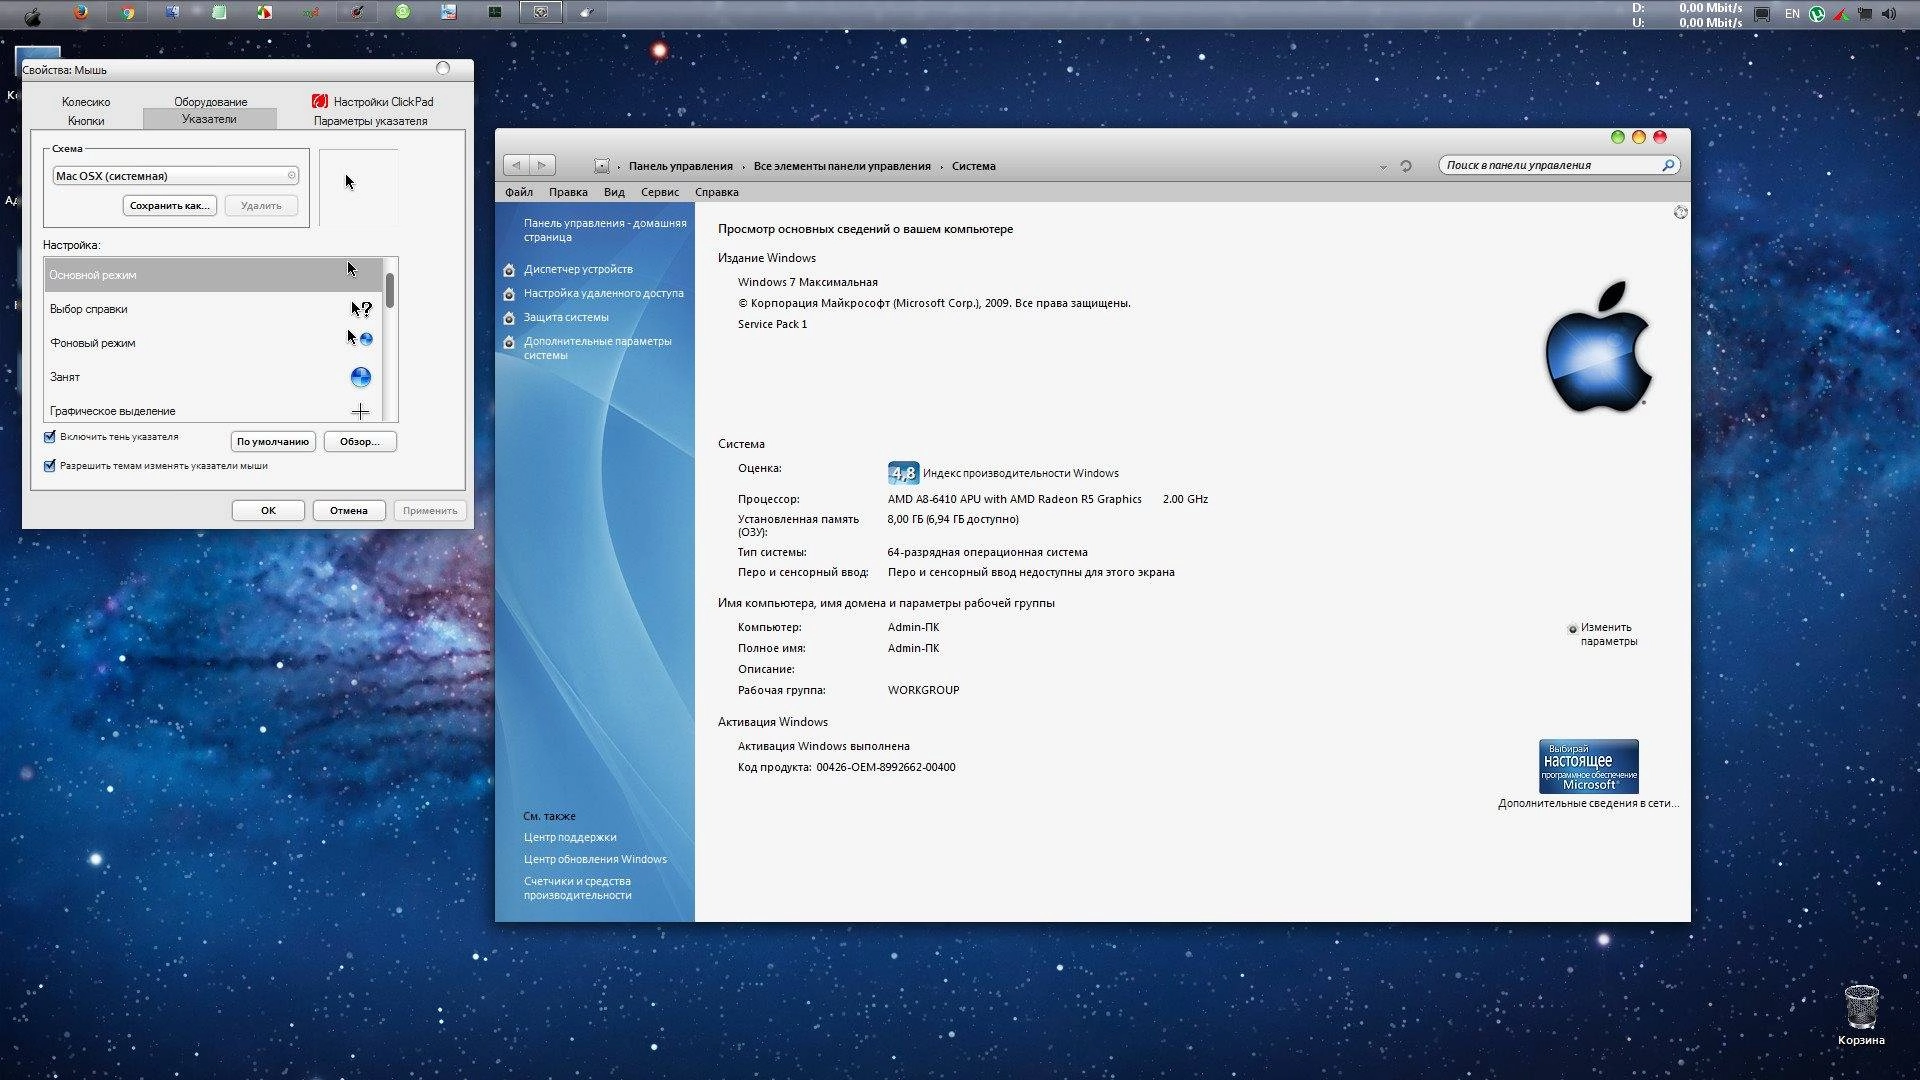Open Индекс производительности Windows link
Image resolution: width=1920 pixels, height=1080 pixels.
pos(1021,473)
